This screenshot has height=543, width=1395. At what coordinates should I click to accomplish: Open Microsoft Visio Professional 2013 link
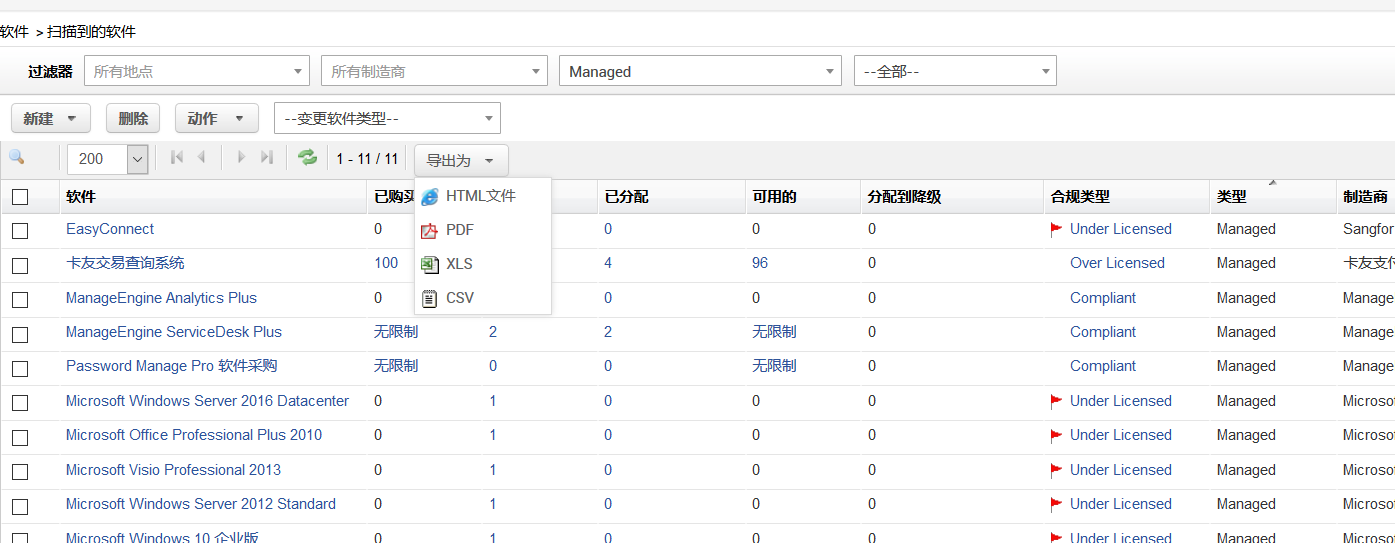tap(173, 470)
